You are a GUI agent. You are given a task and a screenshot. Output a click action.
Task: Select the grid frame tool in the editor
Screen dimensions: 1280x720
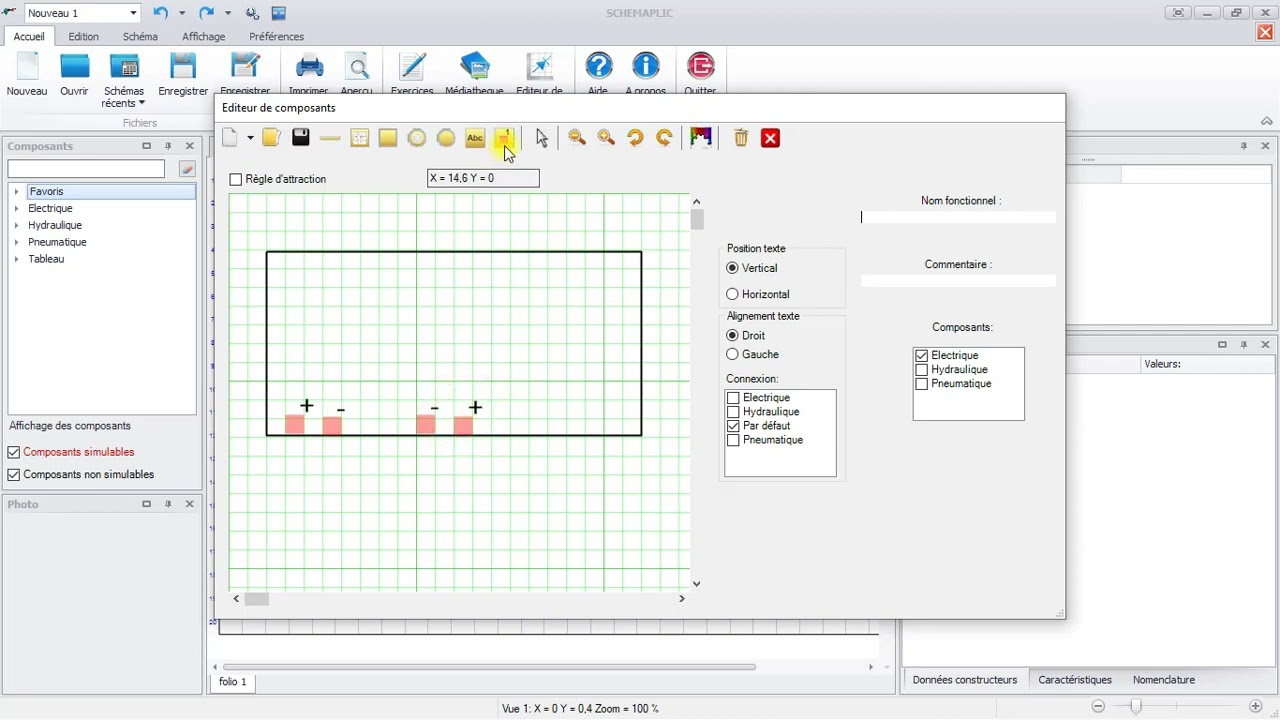click(360, 138)
